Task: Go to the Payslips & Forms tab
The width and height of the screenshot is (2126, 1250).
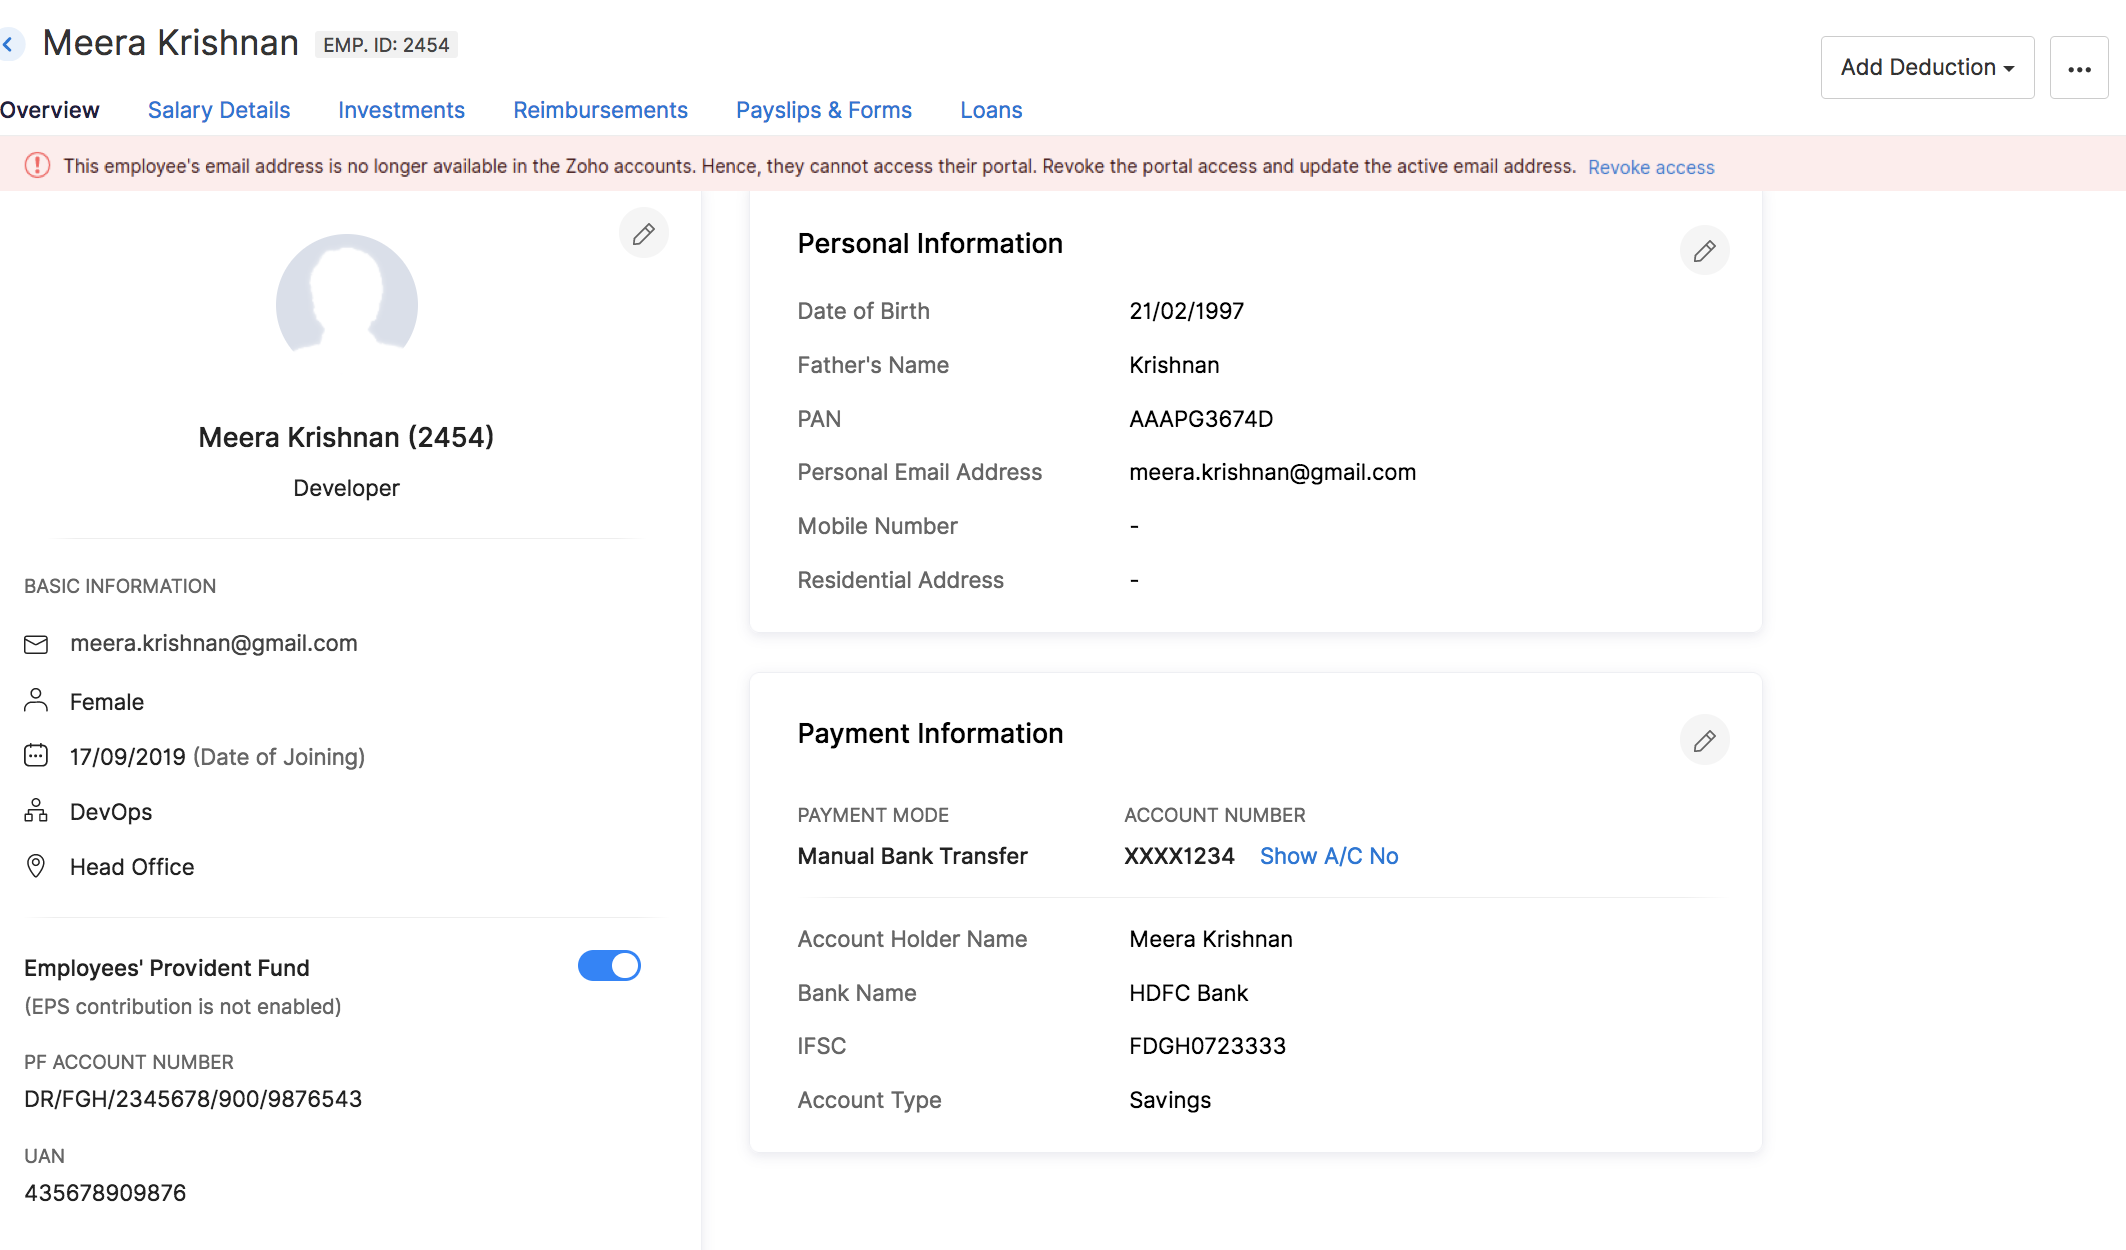Action: tap(823, 110)
